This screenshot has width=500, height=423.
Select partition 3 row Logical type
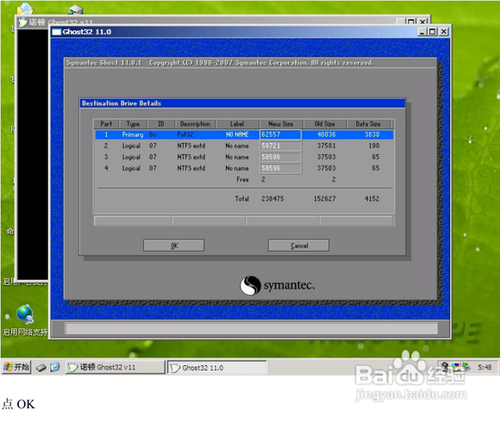pos(131,157)
